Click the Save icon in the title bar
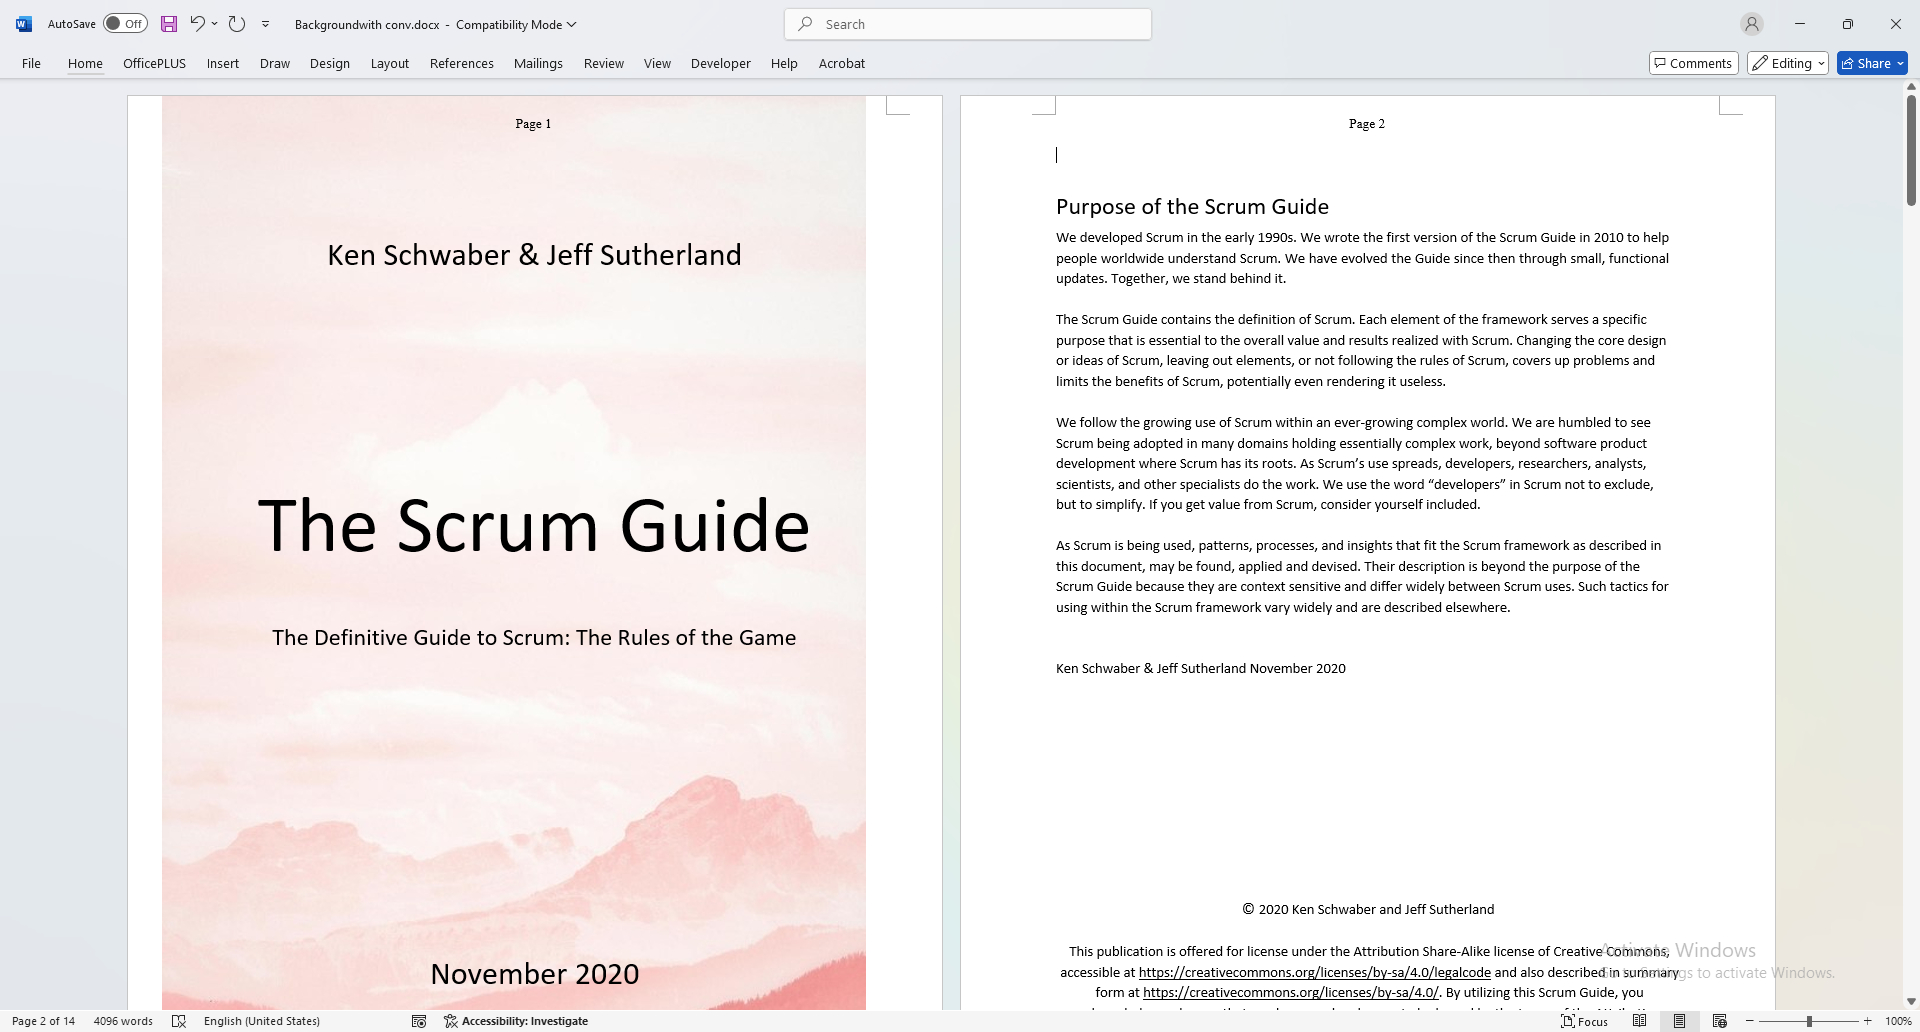The width and height of the screenshot is (1920, 1032). pyautogui.click(x=169, y=24)
